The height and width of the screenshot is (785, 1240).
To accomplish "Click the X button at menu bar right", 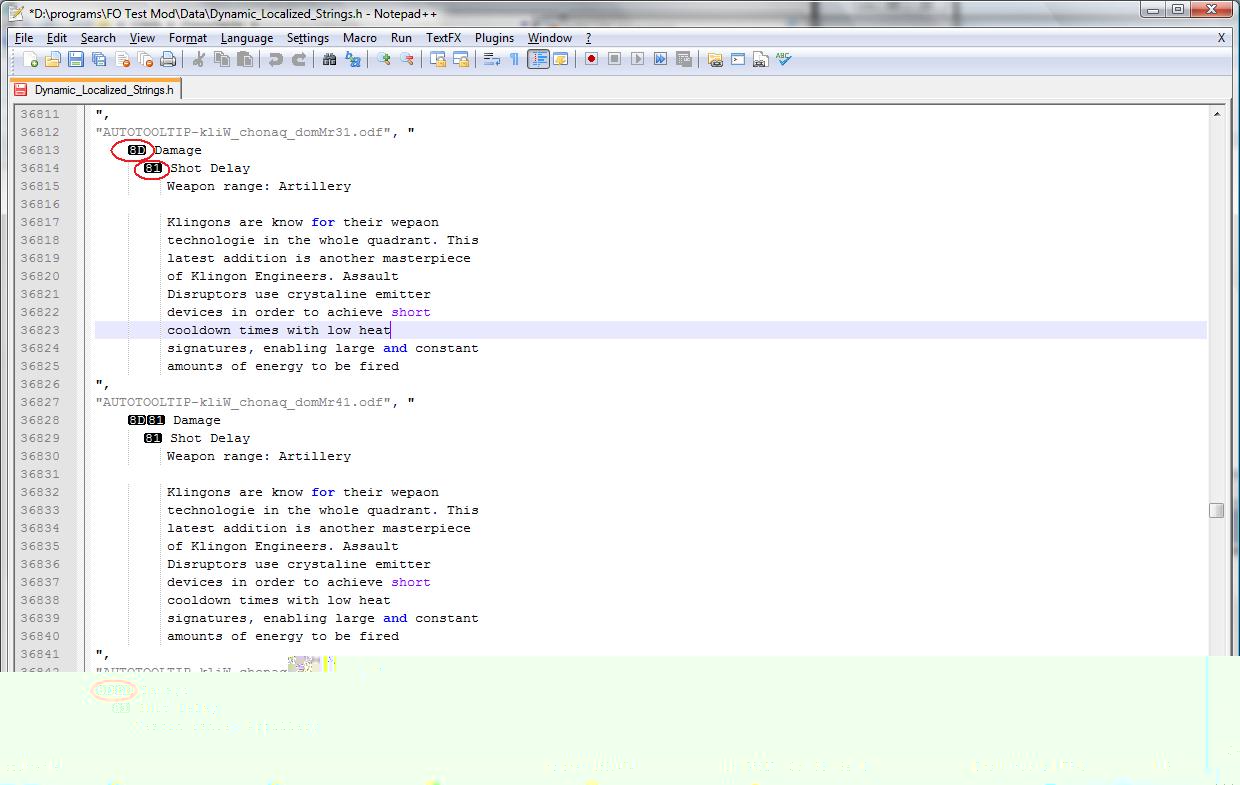I will 1221,38.
